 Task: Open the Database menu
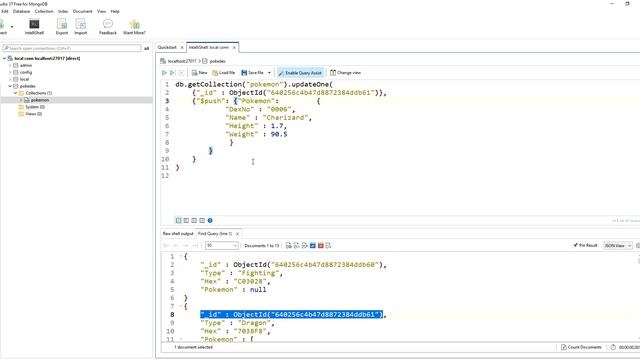[21, 11]
